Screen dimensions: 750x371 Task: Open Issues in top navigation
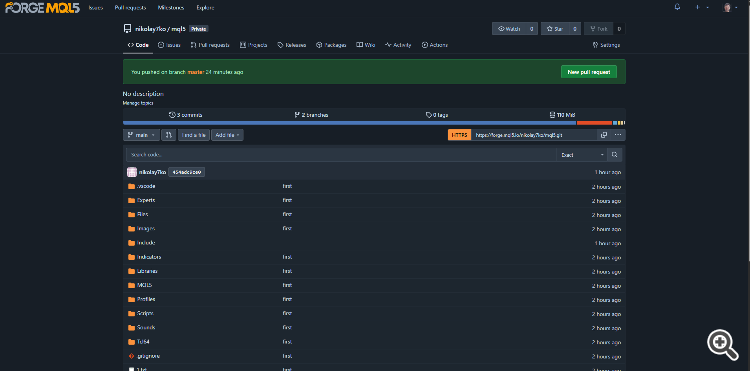tap(96, 8)
